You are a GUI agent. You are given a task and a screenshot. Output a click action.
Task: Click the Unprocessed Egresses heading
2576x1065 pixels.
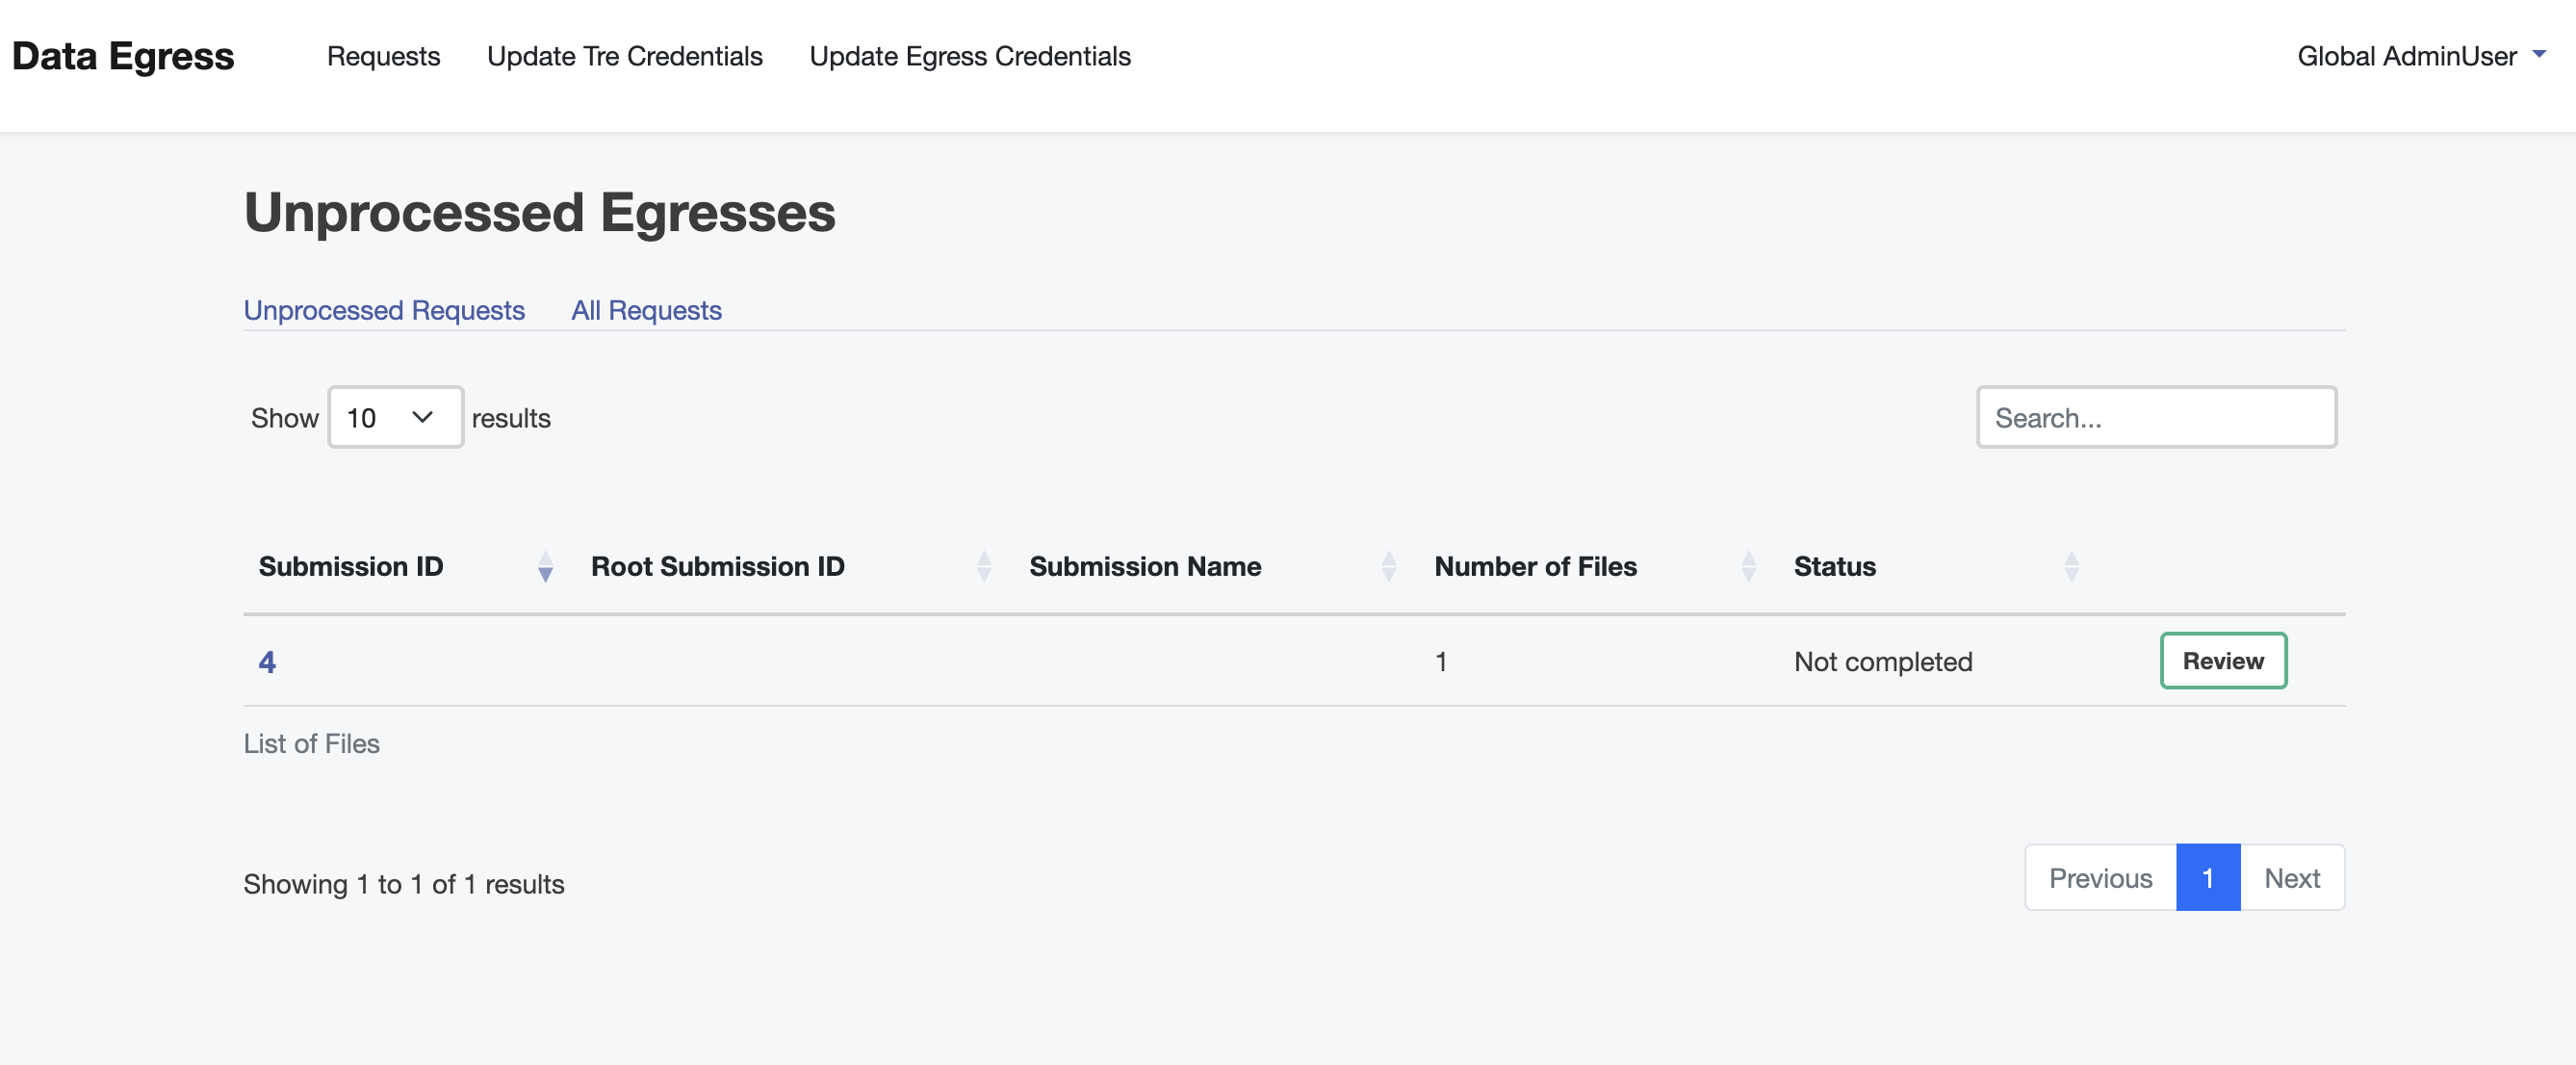pyautogui.click(x=540, y=213)
